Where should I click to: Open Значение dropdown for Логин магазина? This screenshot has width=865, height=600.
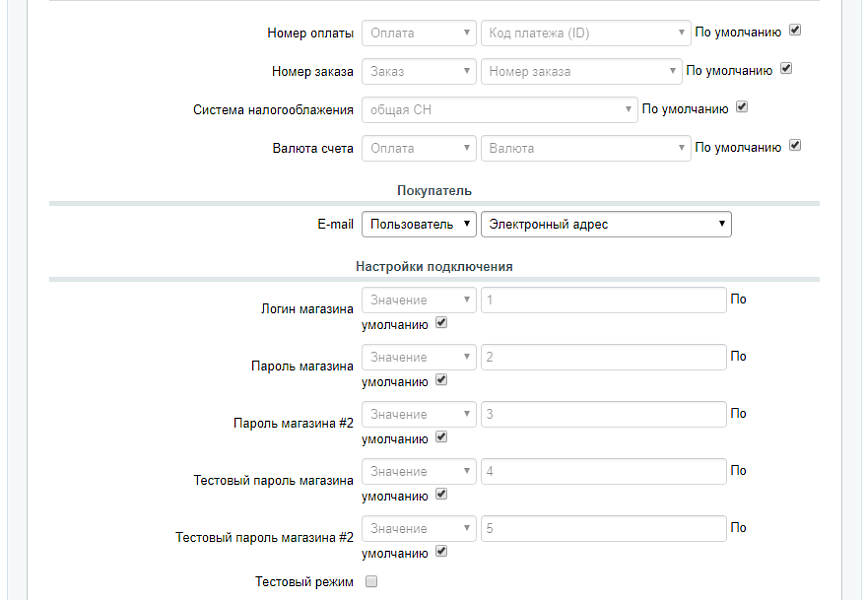(x=419, y=300)
